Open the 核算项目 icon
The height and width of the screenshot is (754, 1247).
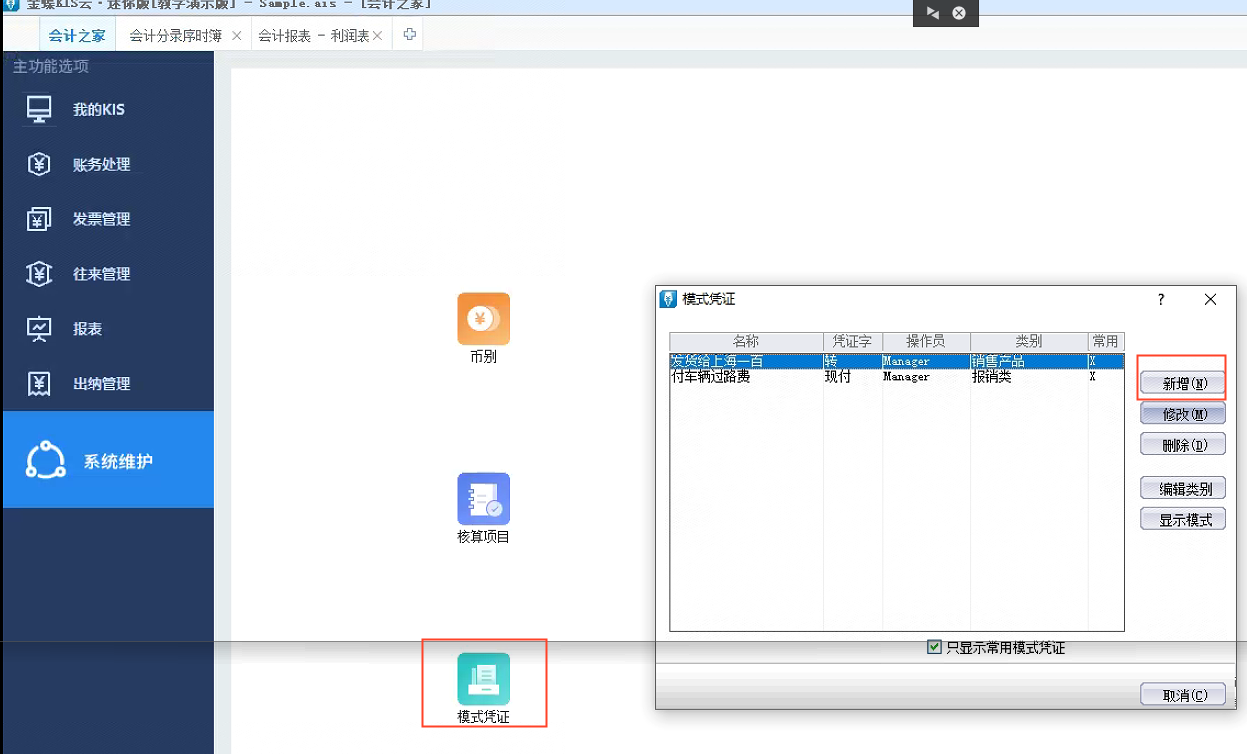(x=483, y=499)
